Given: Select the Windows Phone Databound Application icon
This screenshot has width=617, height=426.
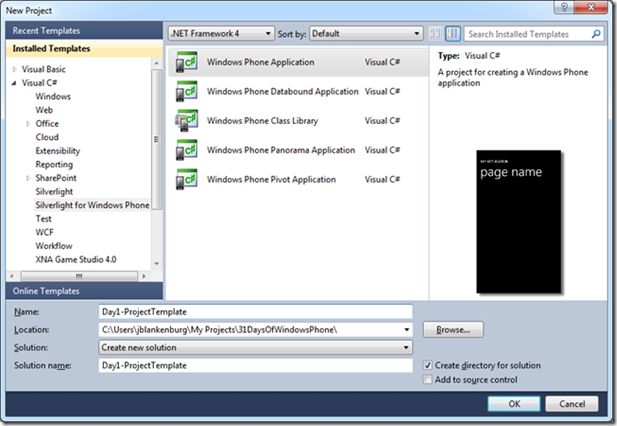Looking at the screenshot, I should point(186,91).
